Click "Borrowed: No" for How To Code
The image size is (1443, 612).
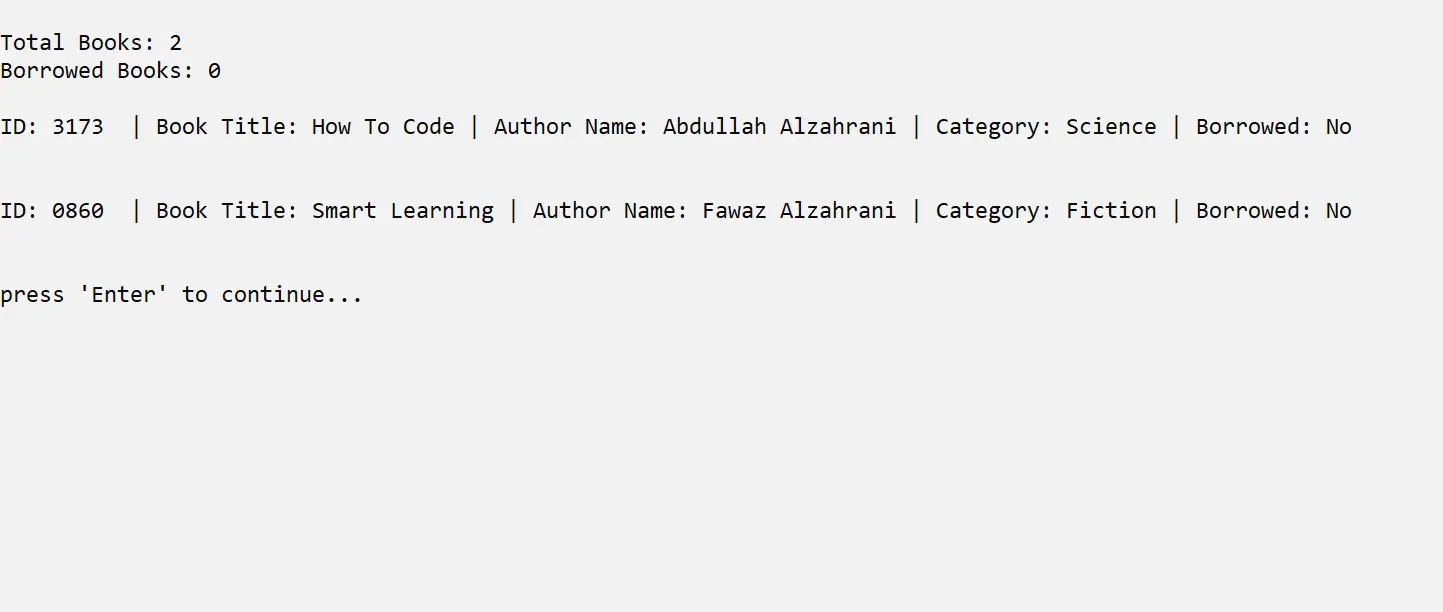coord(1273,127)
